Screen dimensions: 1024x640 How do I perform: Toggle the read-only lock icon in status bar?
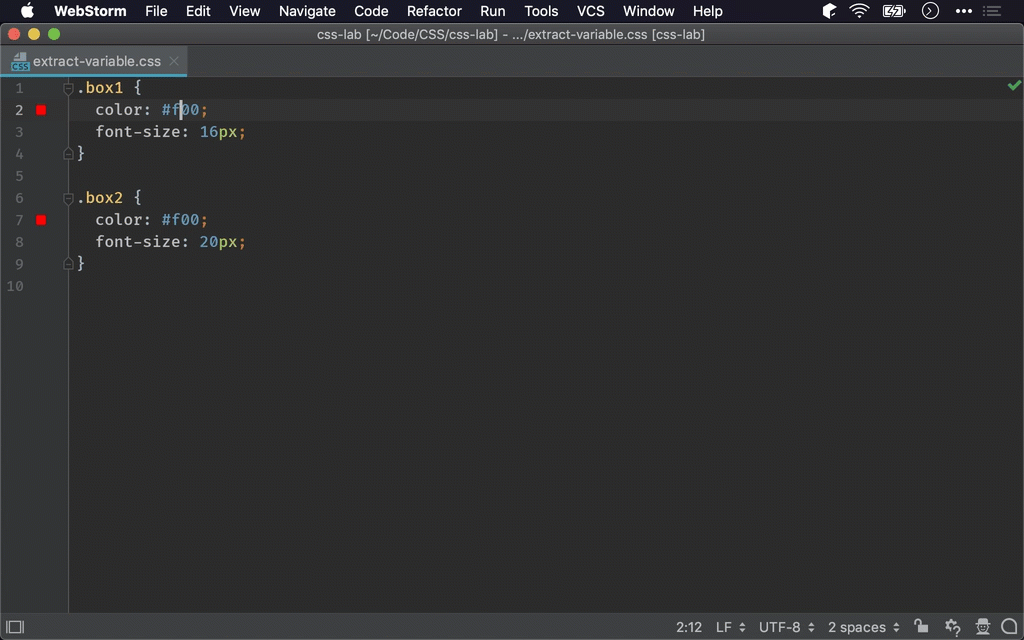tap(921, 627)
